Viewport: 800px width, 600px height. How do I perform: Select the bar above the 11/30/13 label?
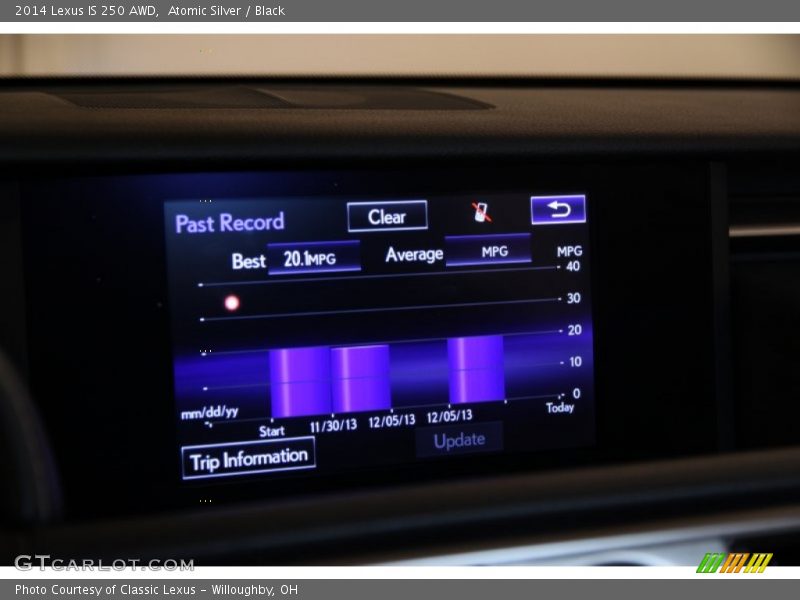click(360, 377)
